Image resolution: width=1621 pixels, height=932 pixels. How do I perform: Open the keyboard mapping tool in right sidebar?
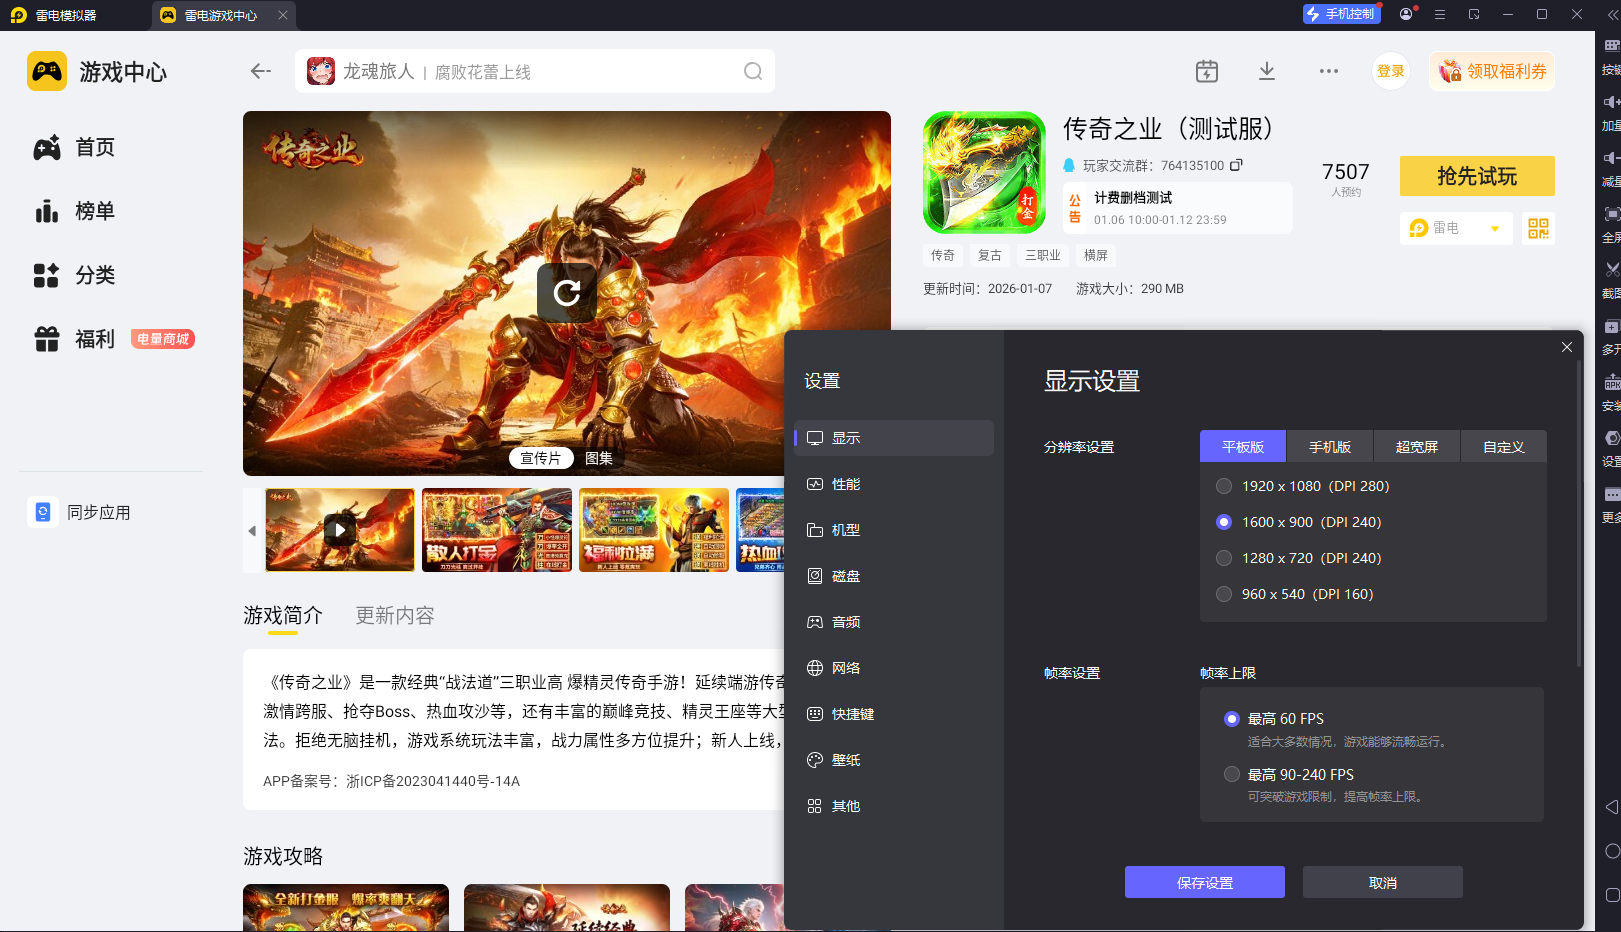1611,47
